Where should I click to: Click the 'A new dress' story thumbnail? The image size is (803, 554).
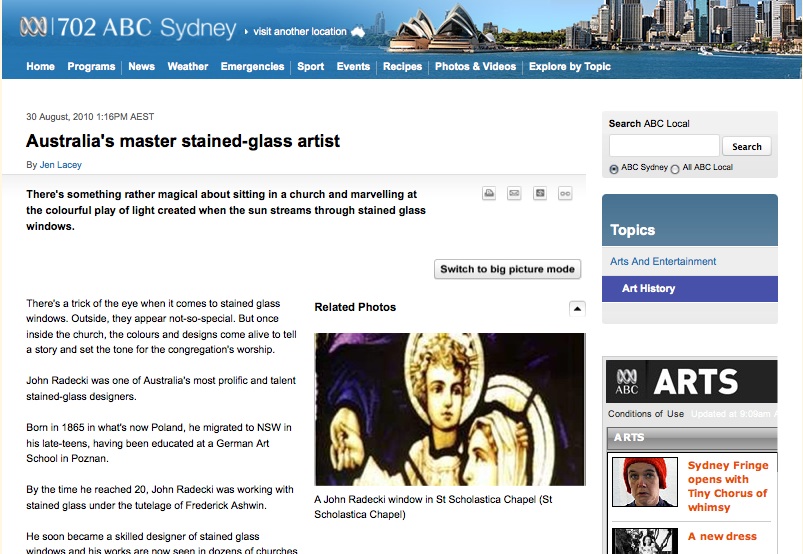(x=645, y=541)
